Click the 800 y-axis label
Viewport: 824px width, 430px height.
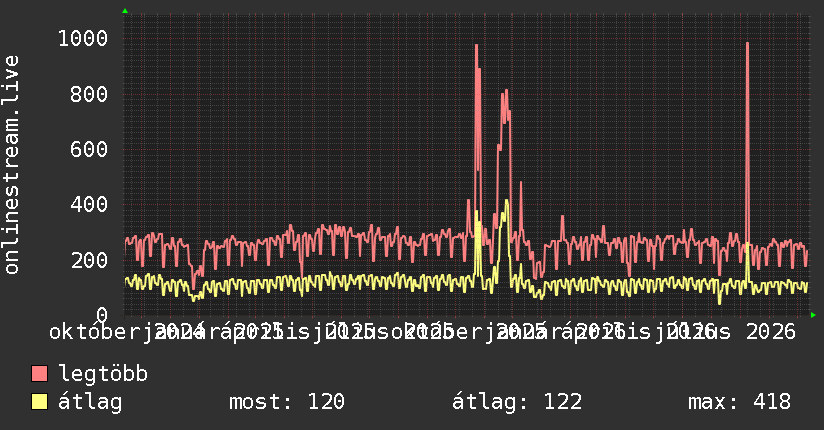click(x=89, y=94)
